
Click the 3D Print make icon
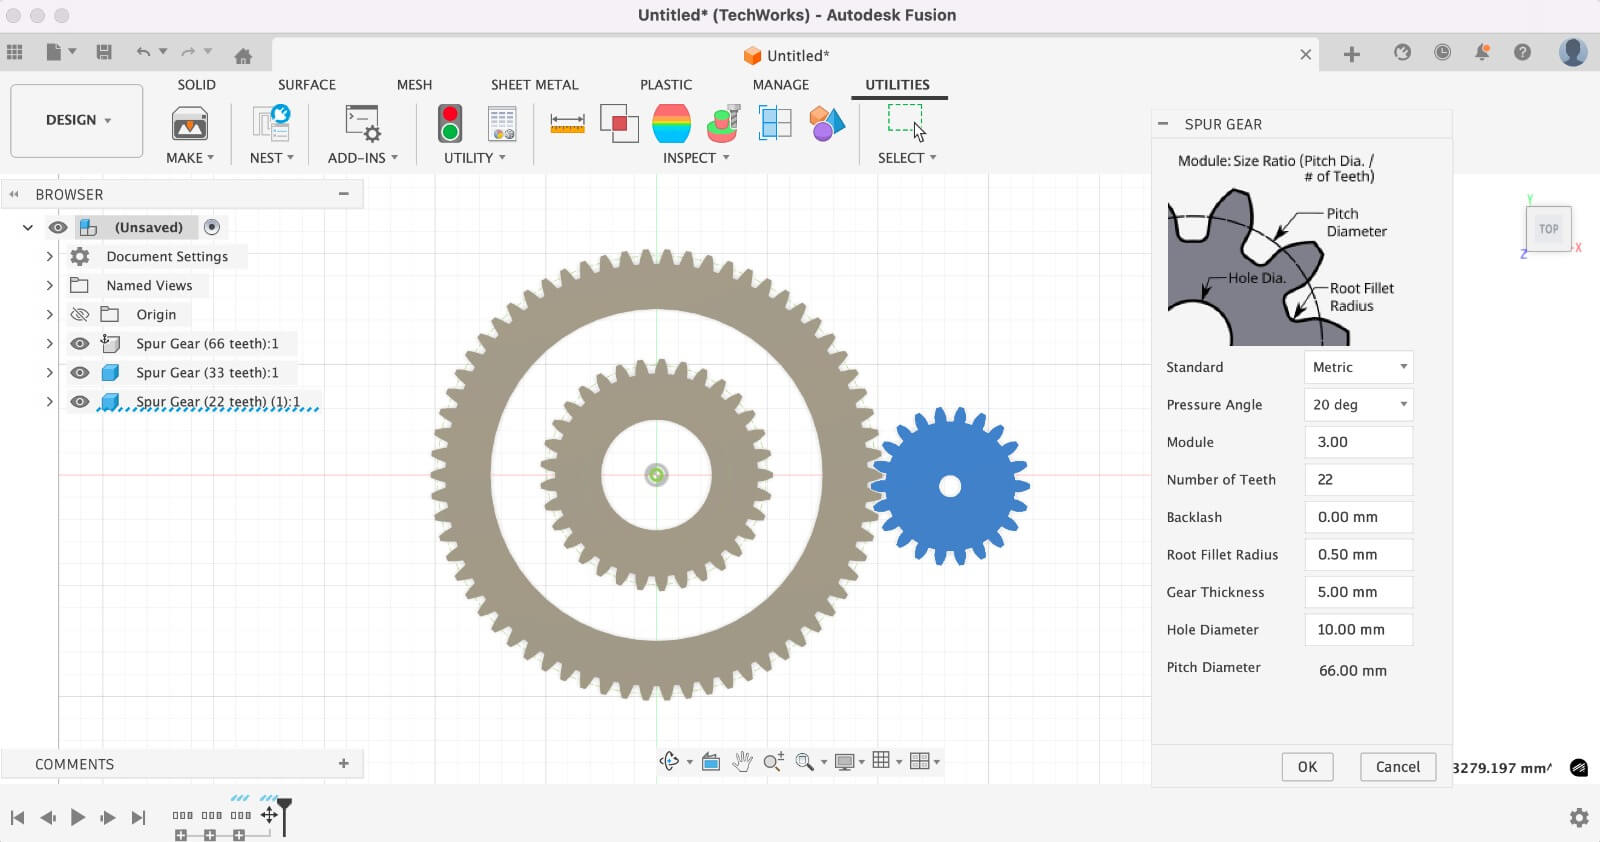click(189, 124)
